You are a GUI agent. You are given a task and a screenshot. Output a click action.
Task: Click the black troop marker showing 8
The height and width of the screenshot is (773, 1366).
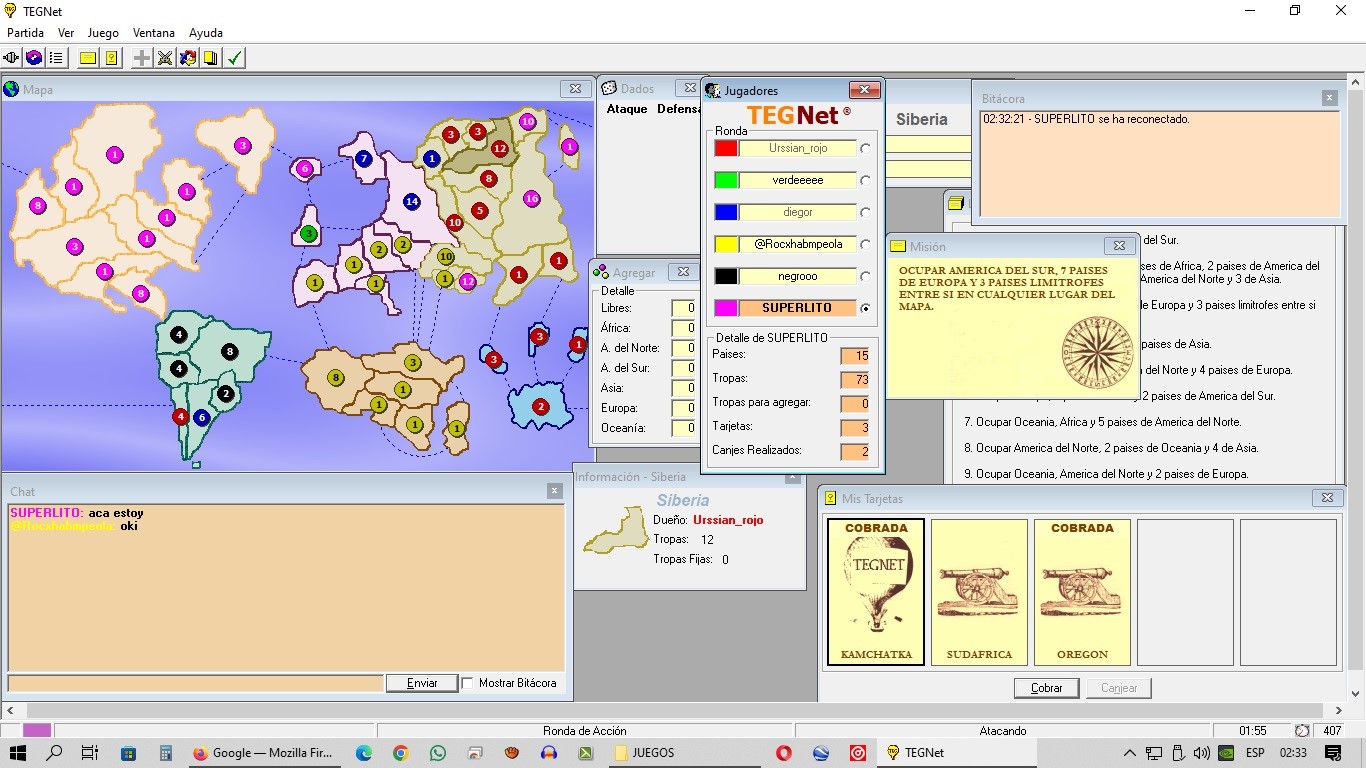pos(229,351)
